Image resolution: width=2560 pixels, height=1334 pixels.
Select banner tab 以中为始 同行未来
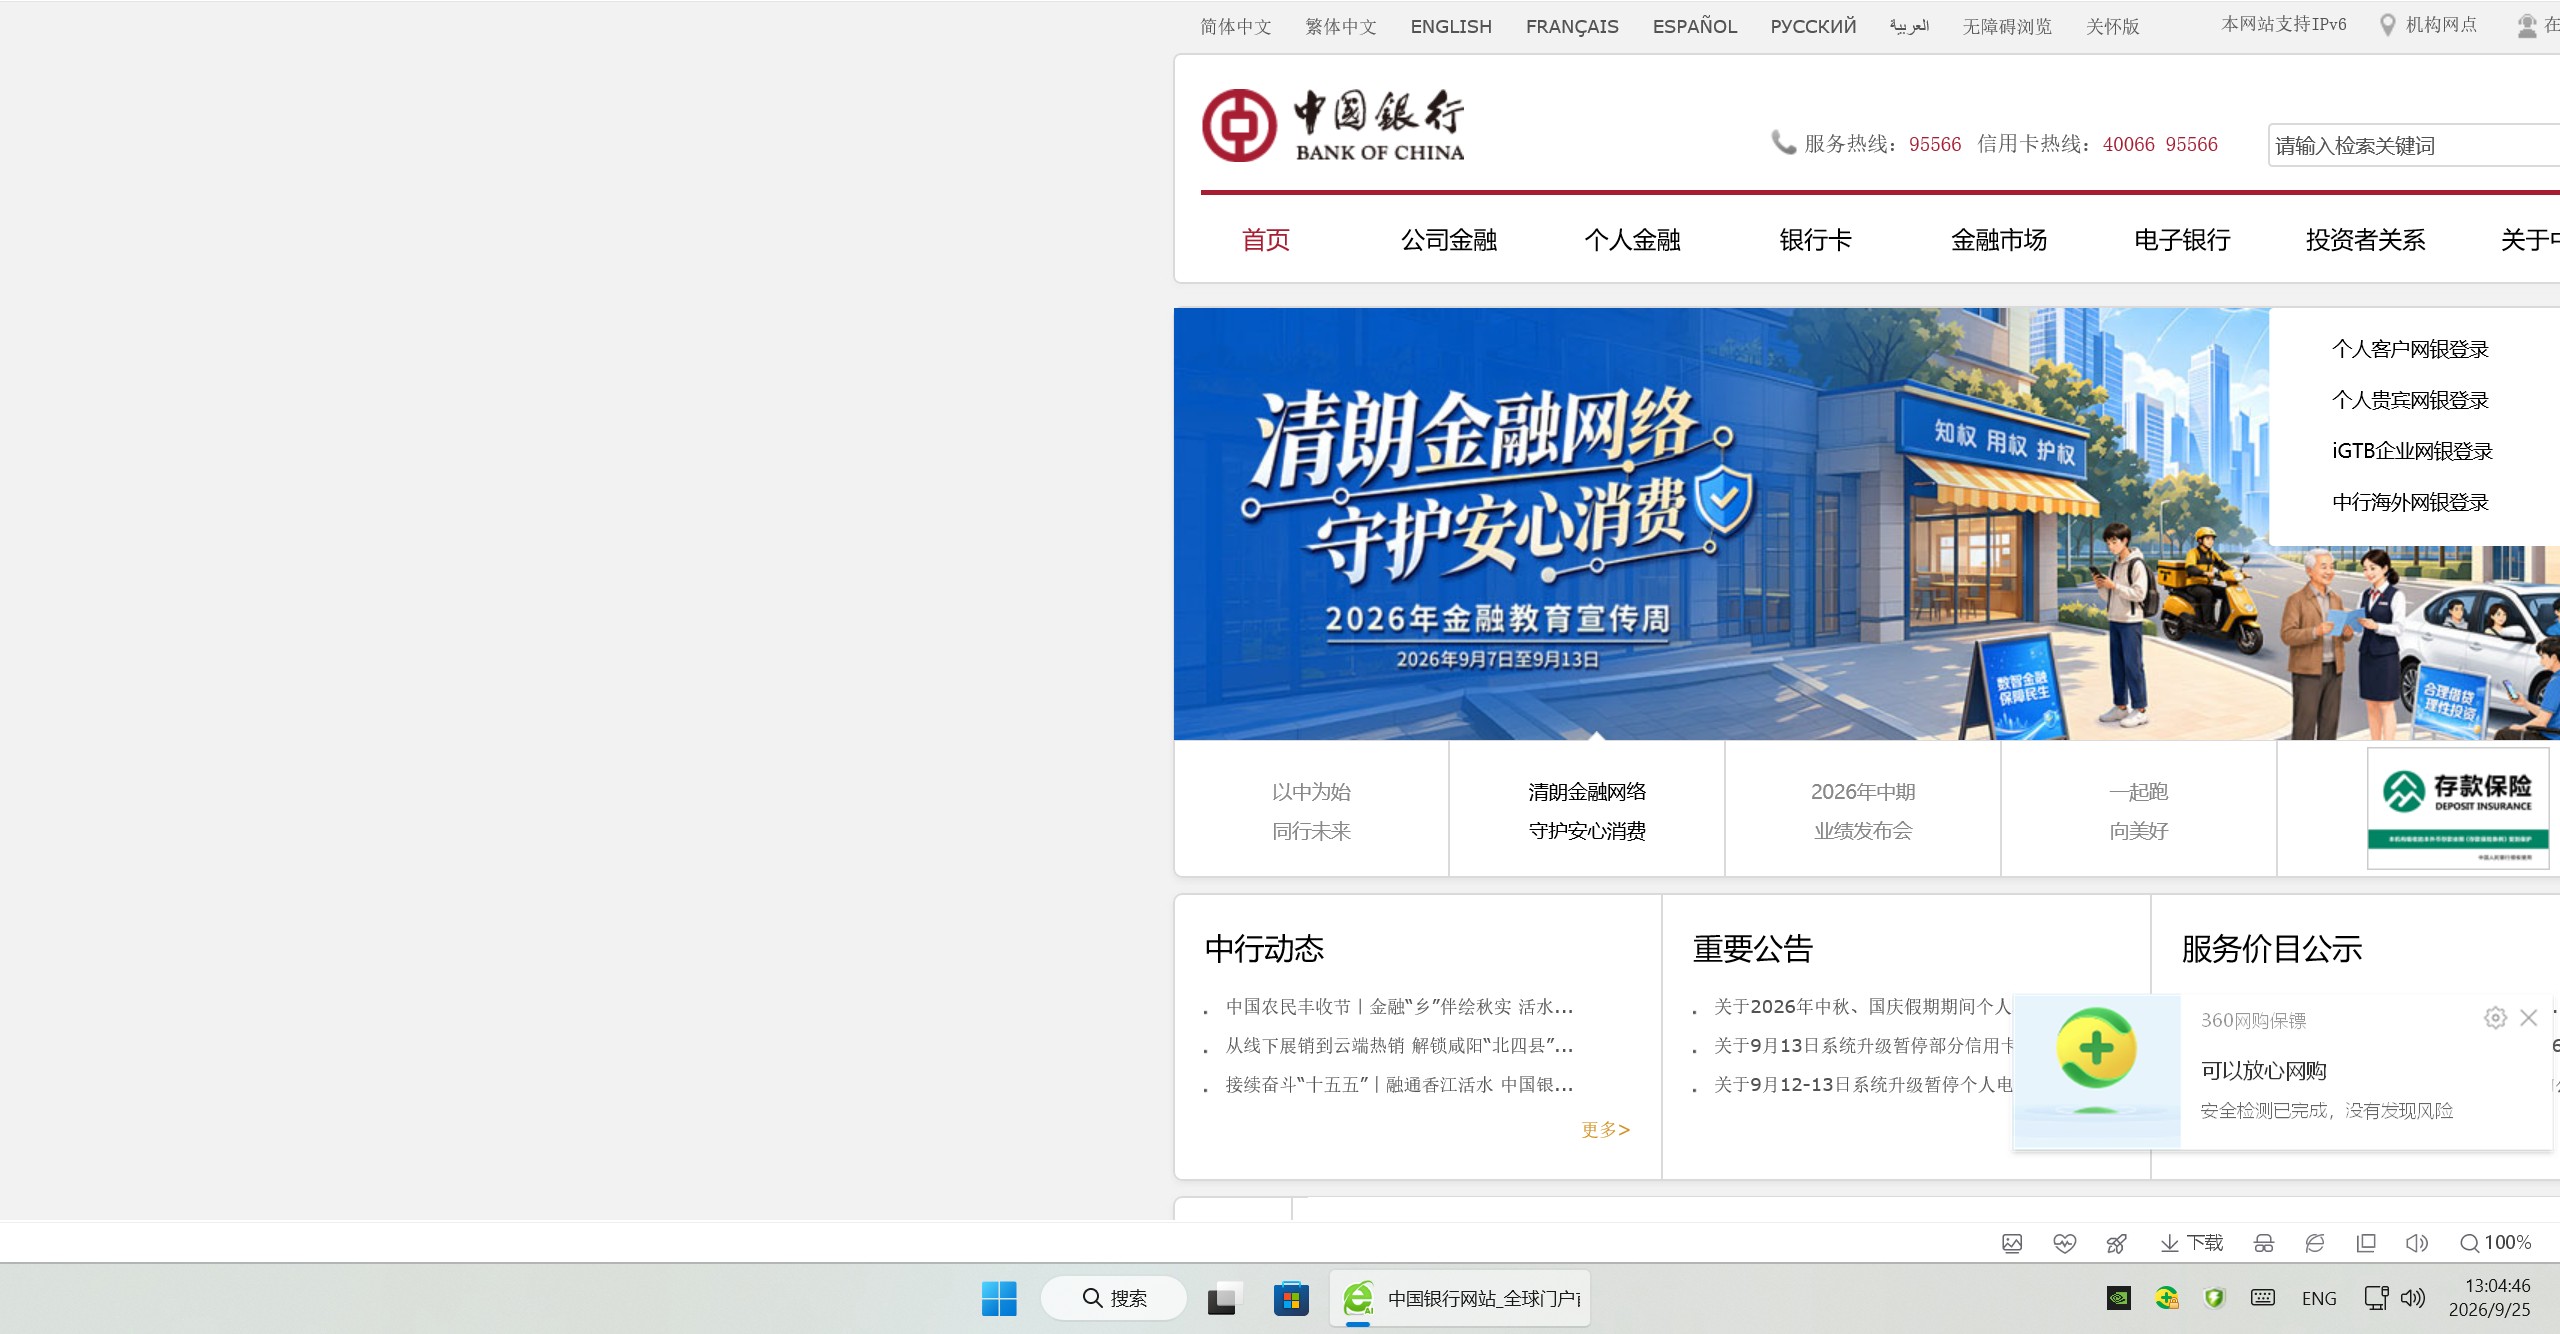[1311, 810]
